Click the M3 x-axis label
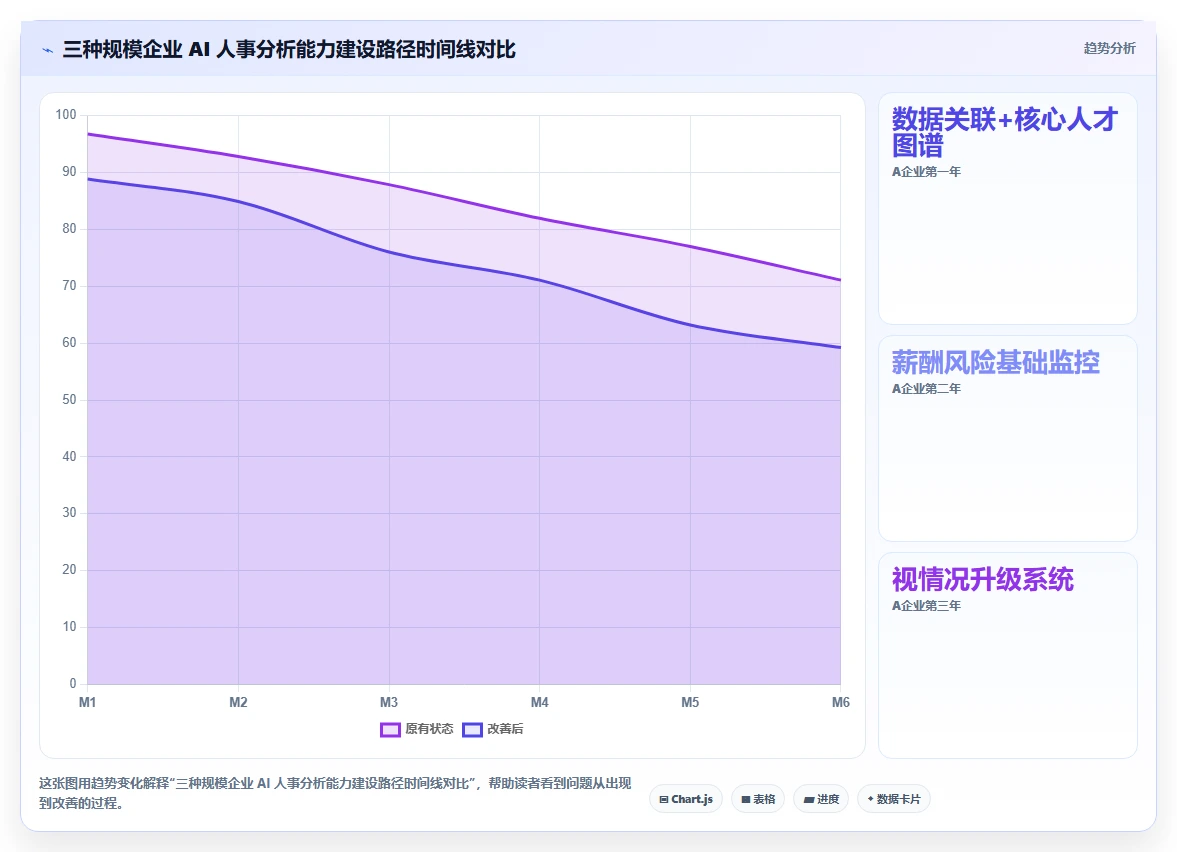1177x852 pixels. (x=389, y=703)
